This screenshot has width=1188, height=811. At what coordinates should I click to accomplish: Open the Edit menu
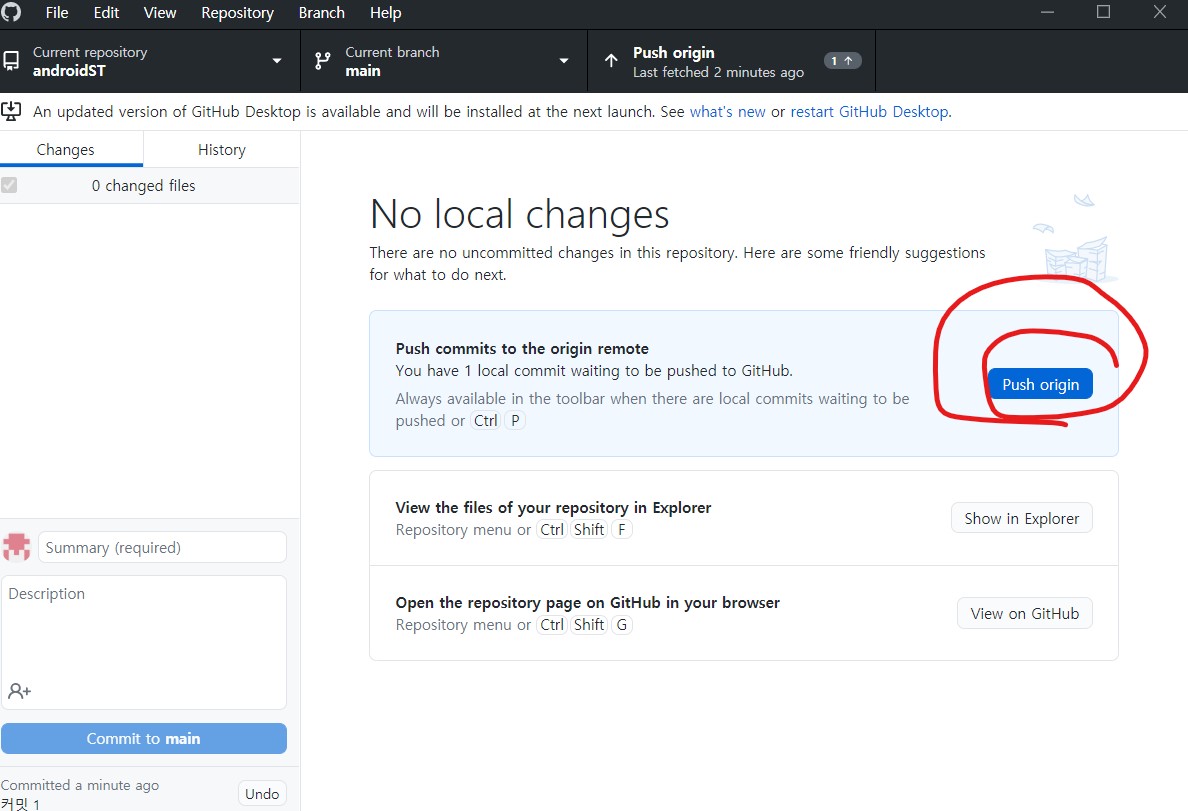(x=106, y=13)
